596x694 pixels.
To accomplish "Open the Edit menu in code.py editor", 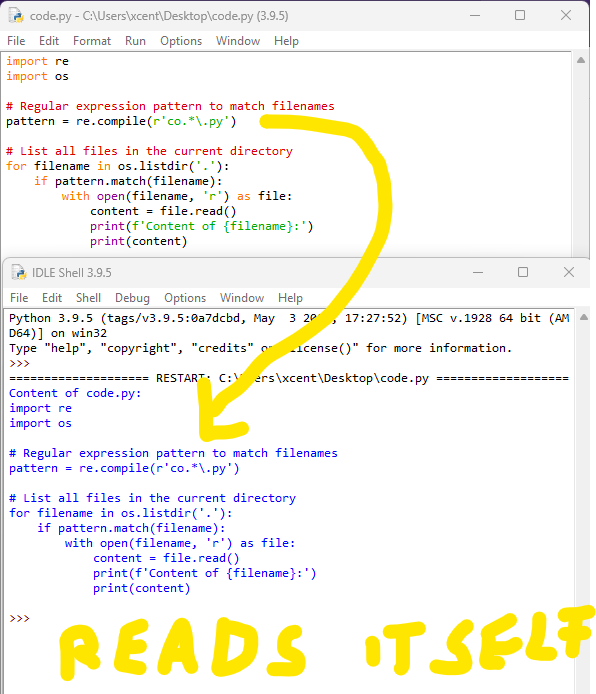I will click(49, 41).
